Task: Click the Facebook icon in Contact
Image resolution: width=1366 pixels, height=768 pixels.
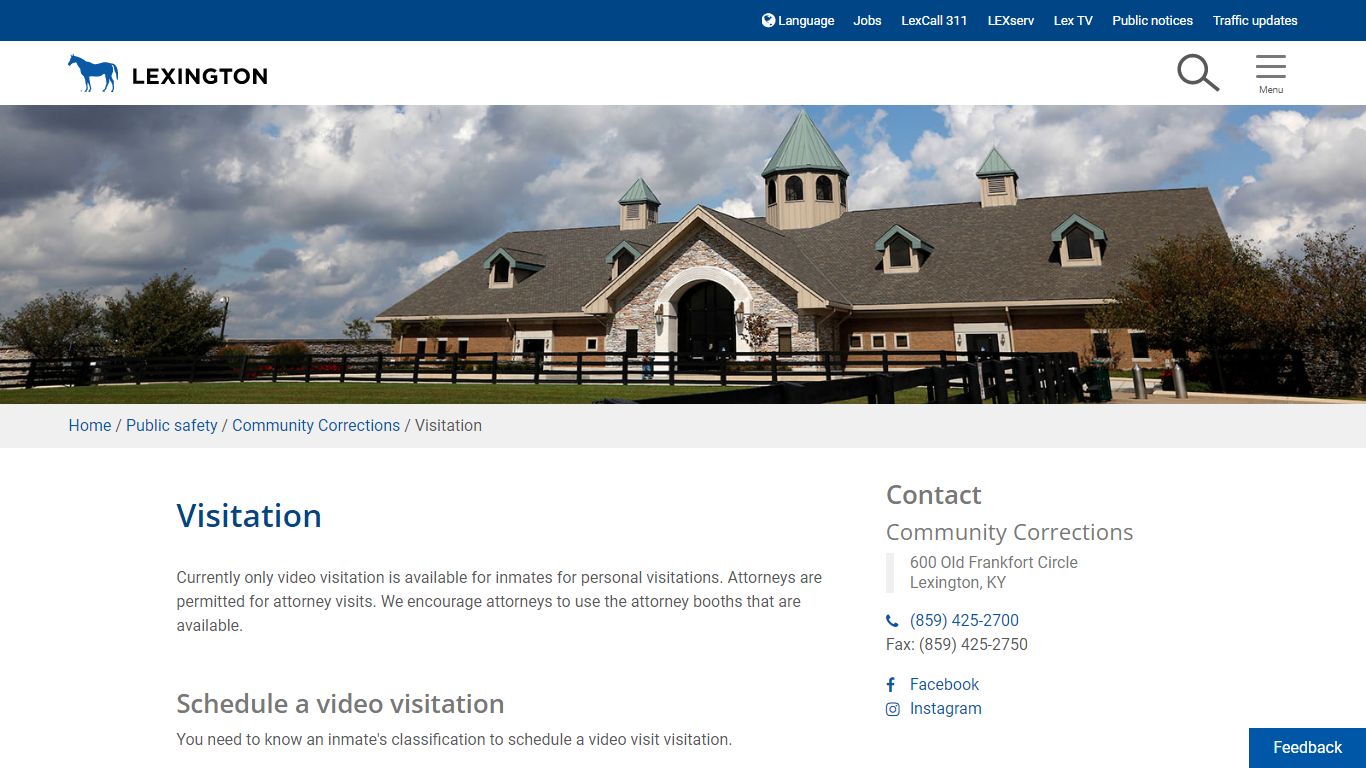Action: 891,685
